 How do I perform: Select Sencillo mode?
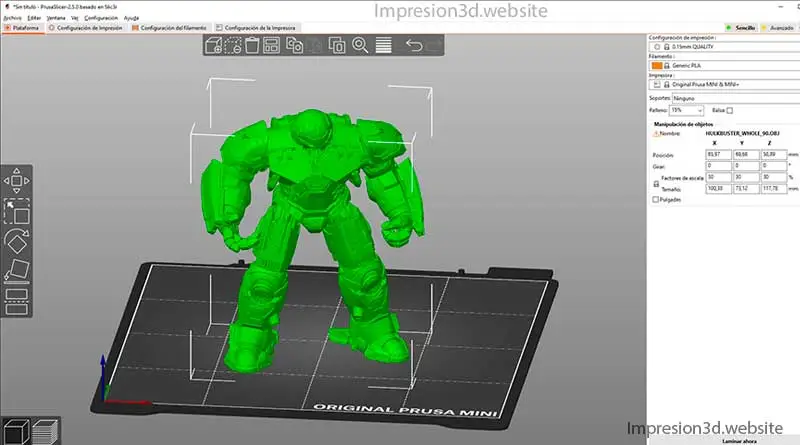(741, 28)
